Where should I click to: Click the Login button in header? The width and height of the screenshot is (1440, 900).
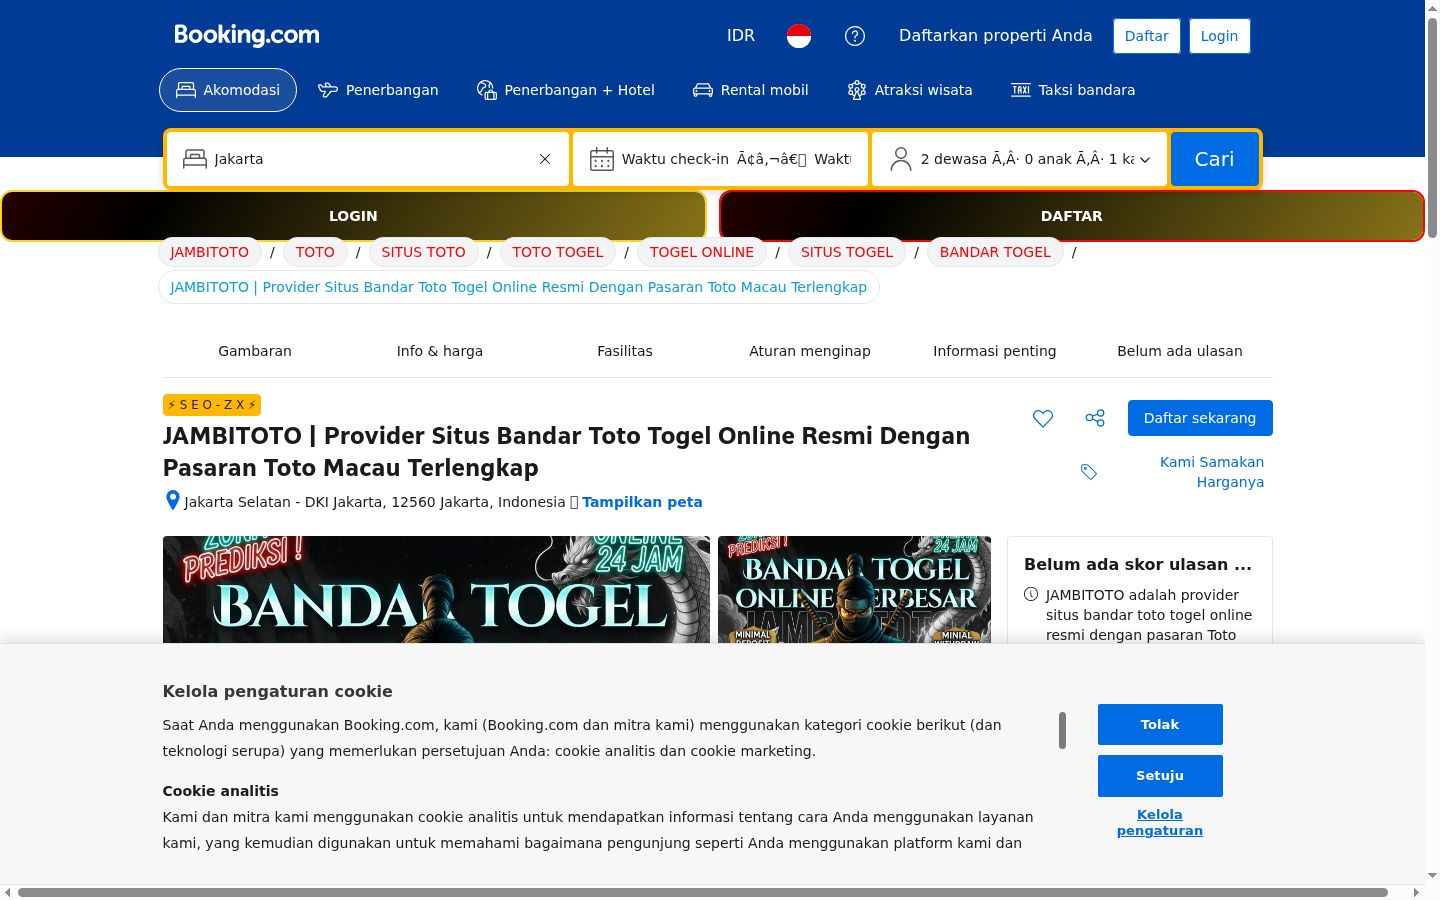pyautogui.click(x=1219, y=36)
